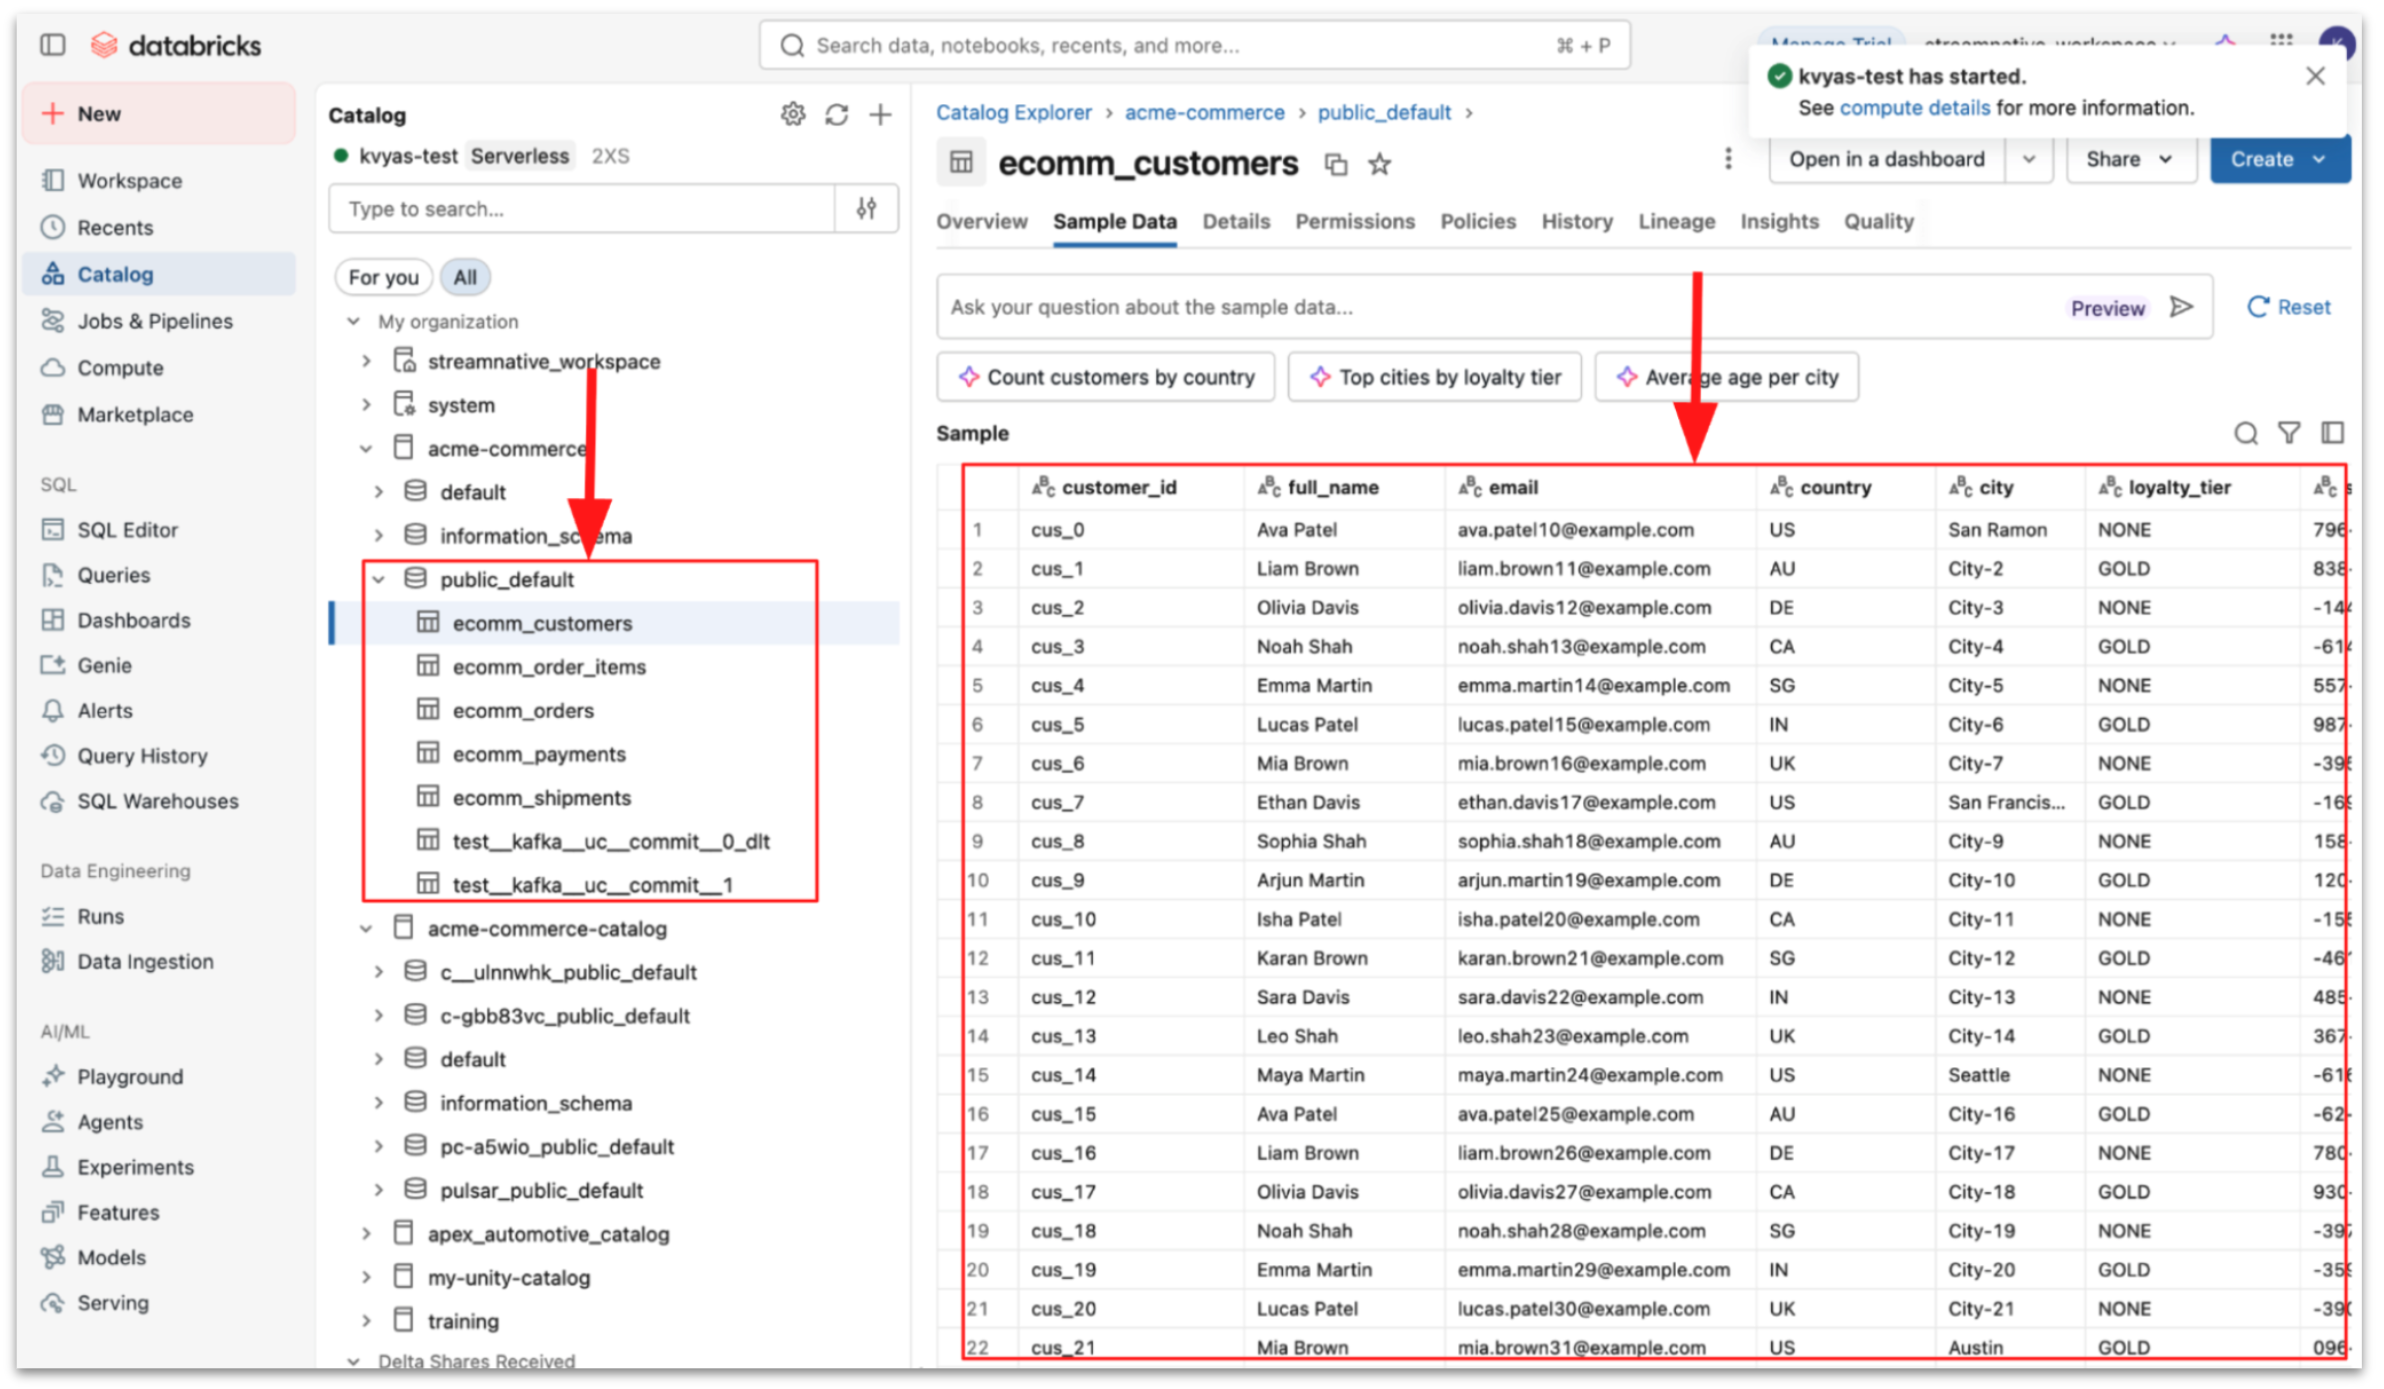
Task: Open the kebab menu beside table title
Action: pos(1727,159)
